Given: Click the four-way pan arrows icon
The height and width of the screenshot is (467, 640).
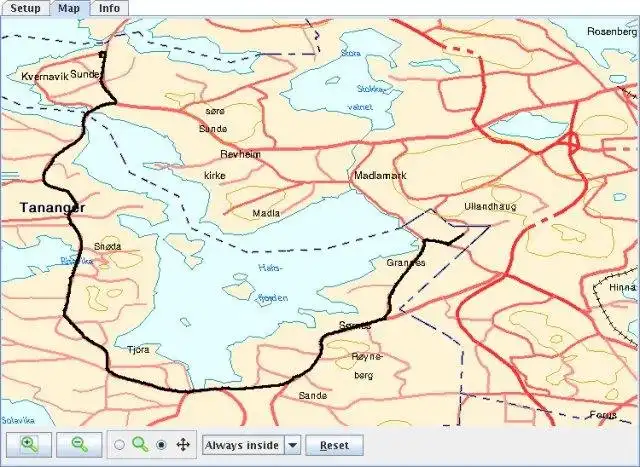Looking at the screenshot, I should pos(183,445).
